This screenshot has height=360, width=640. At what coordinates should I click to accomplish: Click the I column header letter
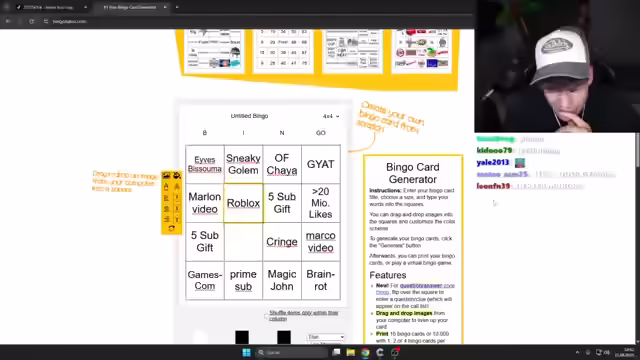pyautogui.click(x=243, y=133)
